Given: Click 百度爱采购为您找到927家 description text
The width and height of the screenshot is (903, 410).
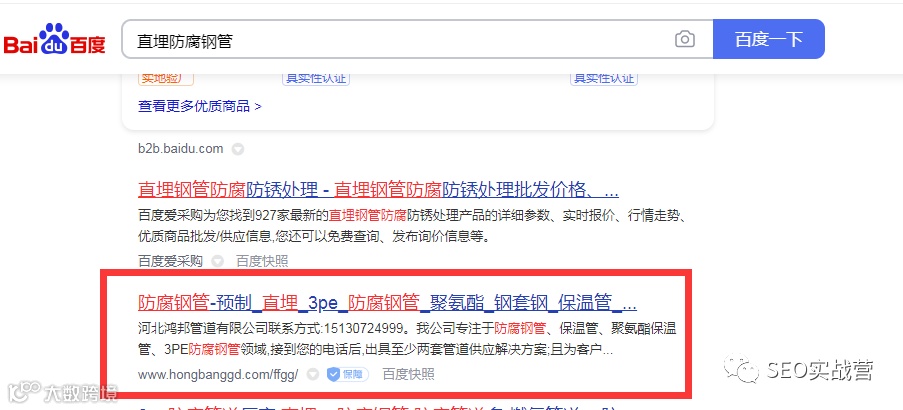Looking at the screenshot, I should [x=410, y=226].
